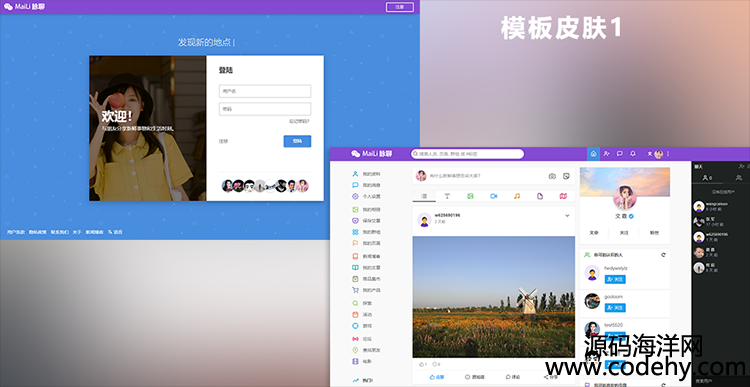Click the blue 登陆 login button
Viewport: 750px width, 387px height.
(x=297, y=141)
